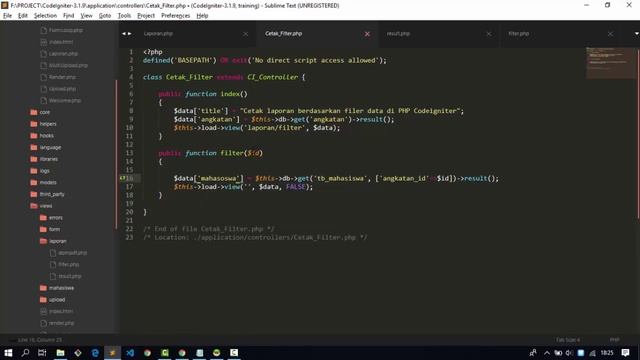
Task: Click the Sublime Text taskbar icon
Action: click(x=112, y=353)
